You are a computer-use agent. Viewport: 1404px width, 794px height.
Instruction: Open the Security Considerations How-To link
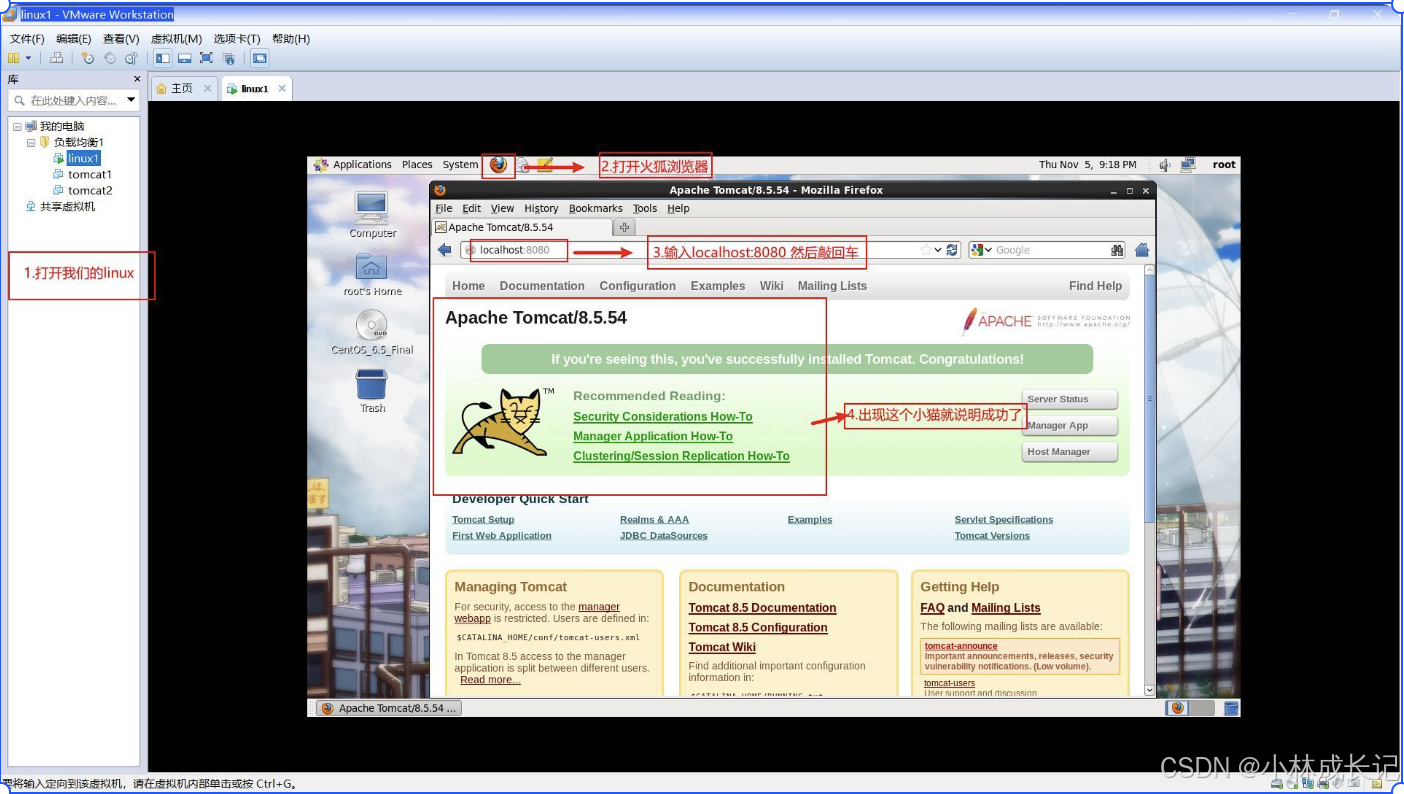pos(662,417)
